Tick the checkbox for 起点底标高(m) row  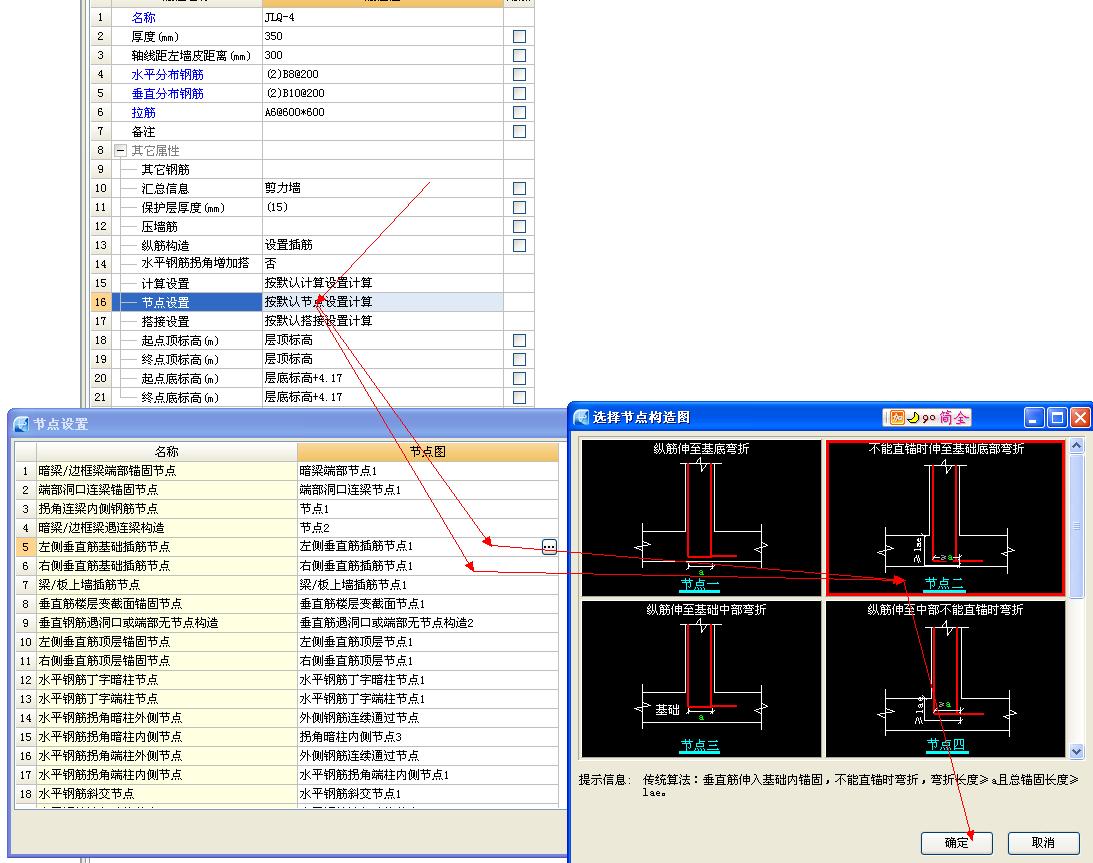click(x=519, y=378)
